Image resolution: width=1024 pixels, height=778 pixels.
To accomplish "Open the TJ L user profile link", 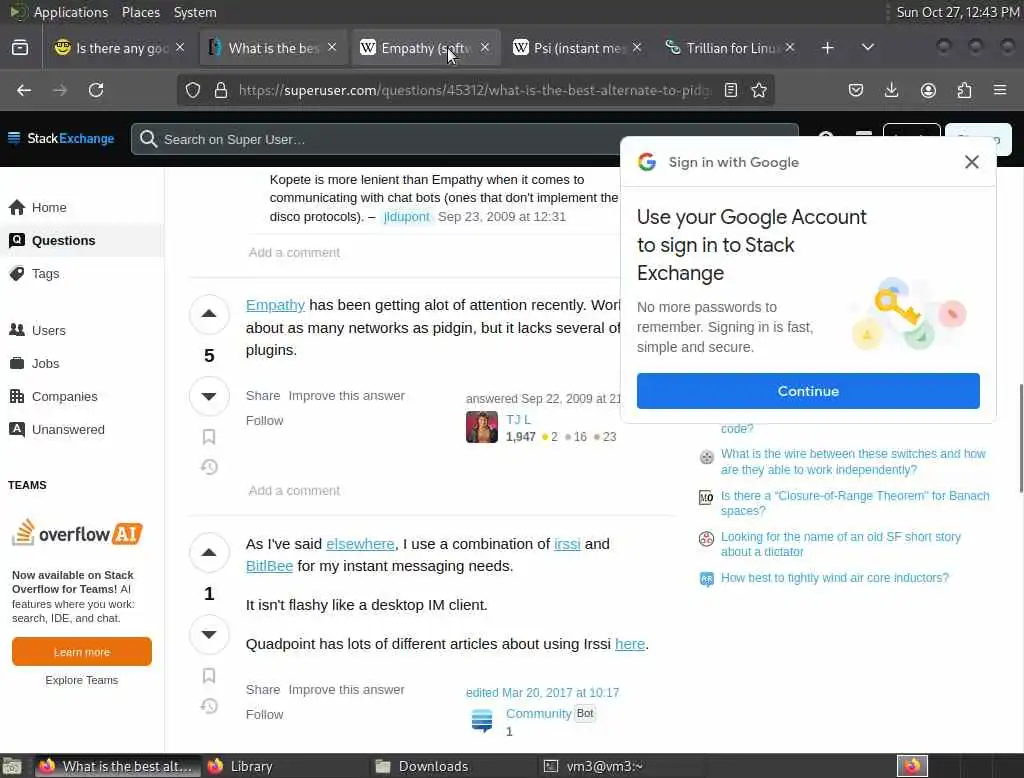I will click(518, 419).
